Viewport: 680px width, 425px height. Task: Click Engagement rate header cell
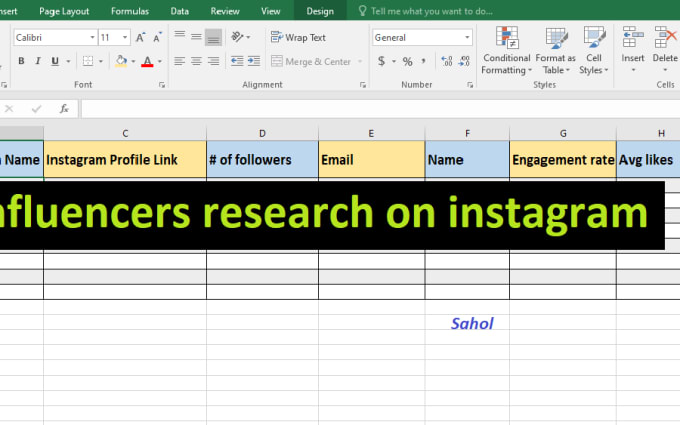[563, 160]
